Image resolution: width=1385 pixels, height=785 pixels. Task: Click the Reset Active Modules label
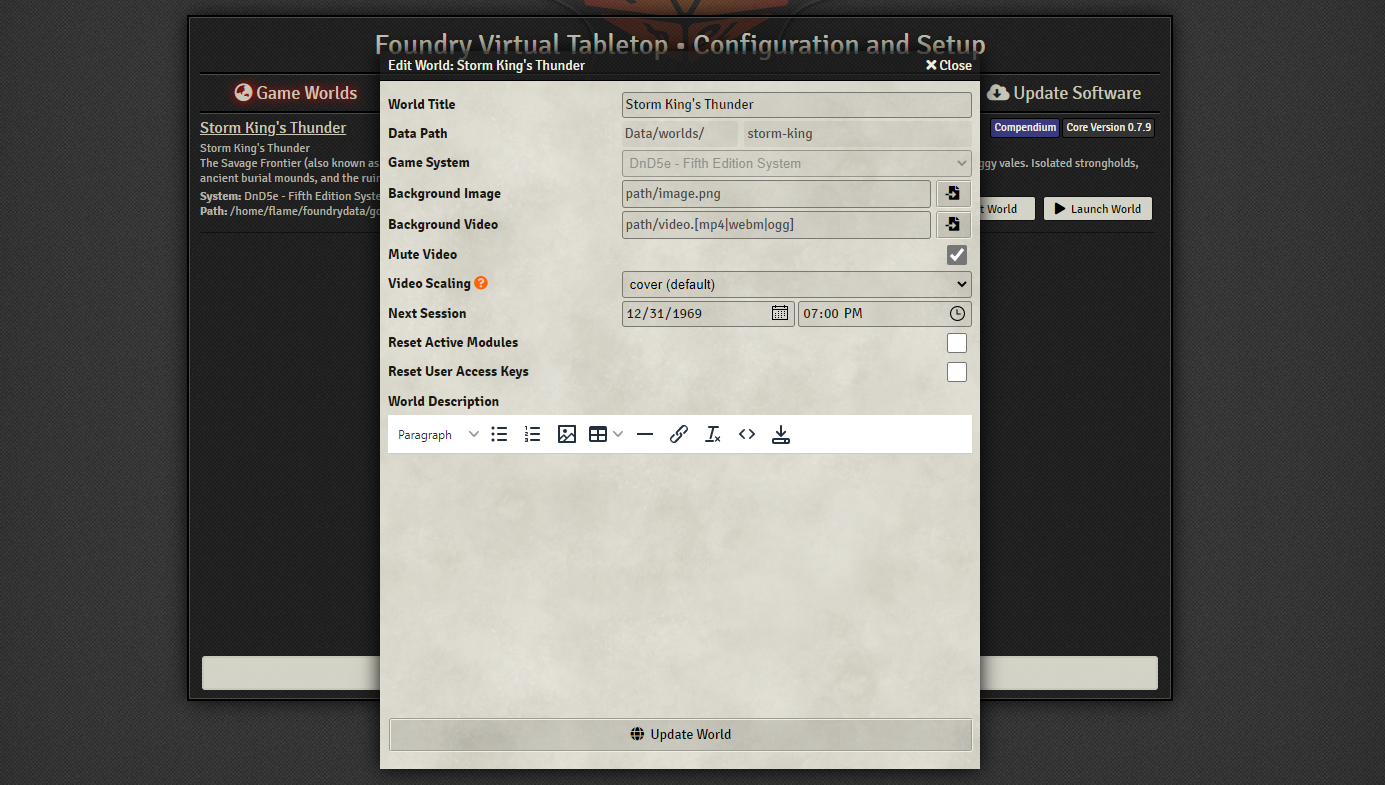click(453, 342)
